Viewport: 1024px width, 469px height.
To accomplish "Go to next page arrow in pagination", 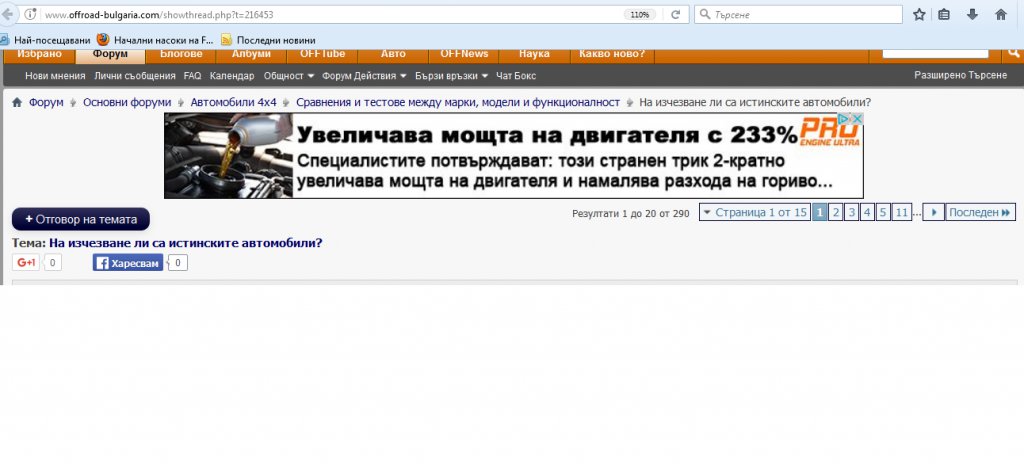I will (933, 212).
